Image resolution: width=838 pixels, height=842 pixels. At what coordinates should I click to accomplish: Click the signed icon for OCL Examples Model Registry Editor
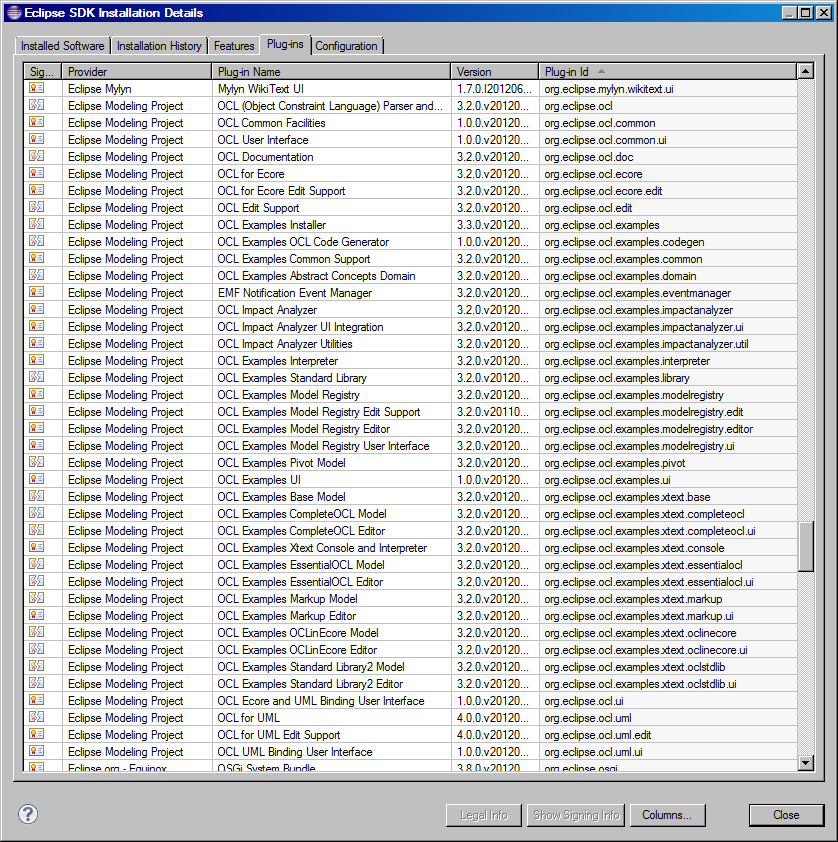[37, 429]
